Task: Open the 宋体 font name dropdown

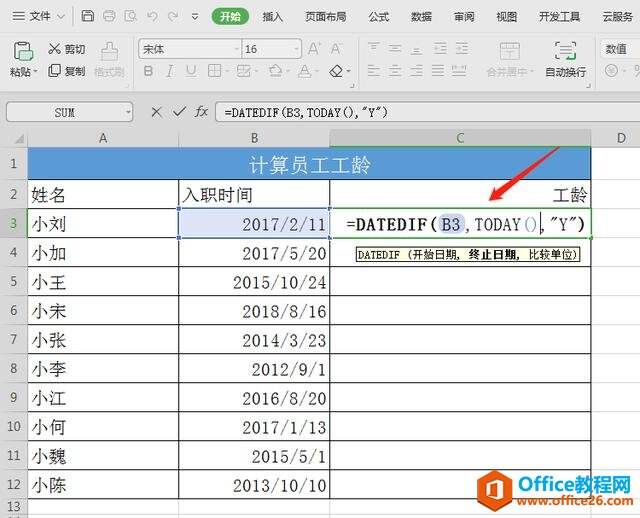Action: click(236, 49)
